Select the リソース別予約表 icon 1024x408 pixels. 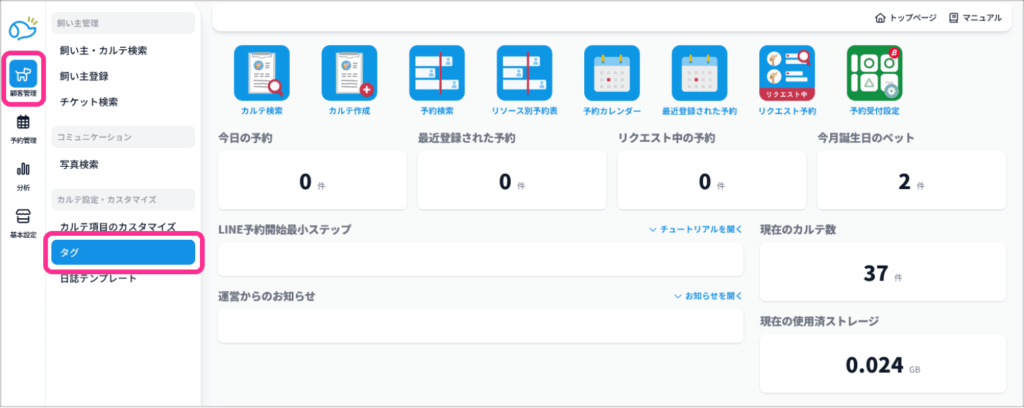[x=524, y=74]
